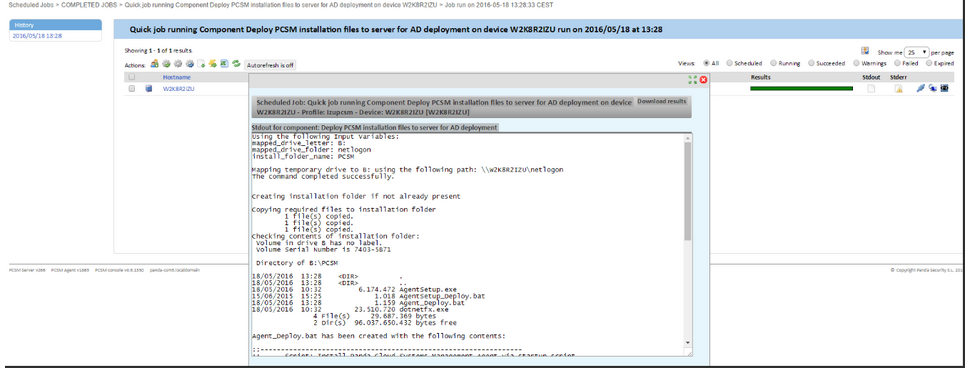The image size is (968, 370).
Task: Click the people-group icon in Actions
Action: pyautogui.click(x=154, y=64)
